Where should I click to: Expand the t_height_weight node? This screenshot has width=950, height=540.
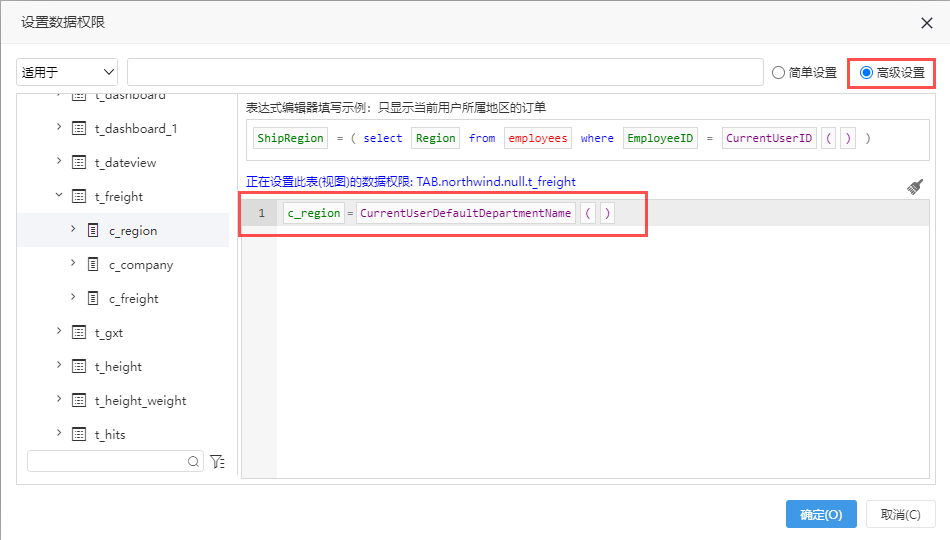[59, 398]
